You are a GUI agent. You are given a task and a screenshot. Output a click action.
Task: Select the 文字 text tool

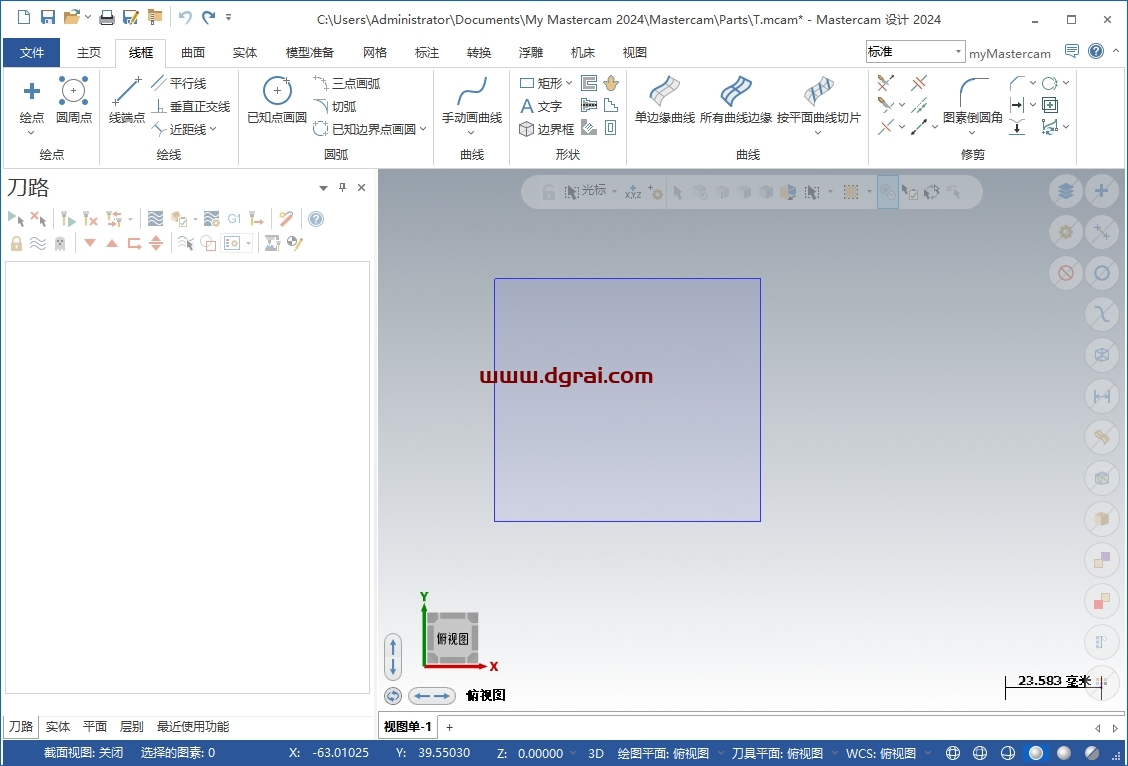(x=541, y=106)
